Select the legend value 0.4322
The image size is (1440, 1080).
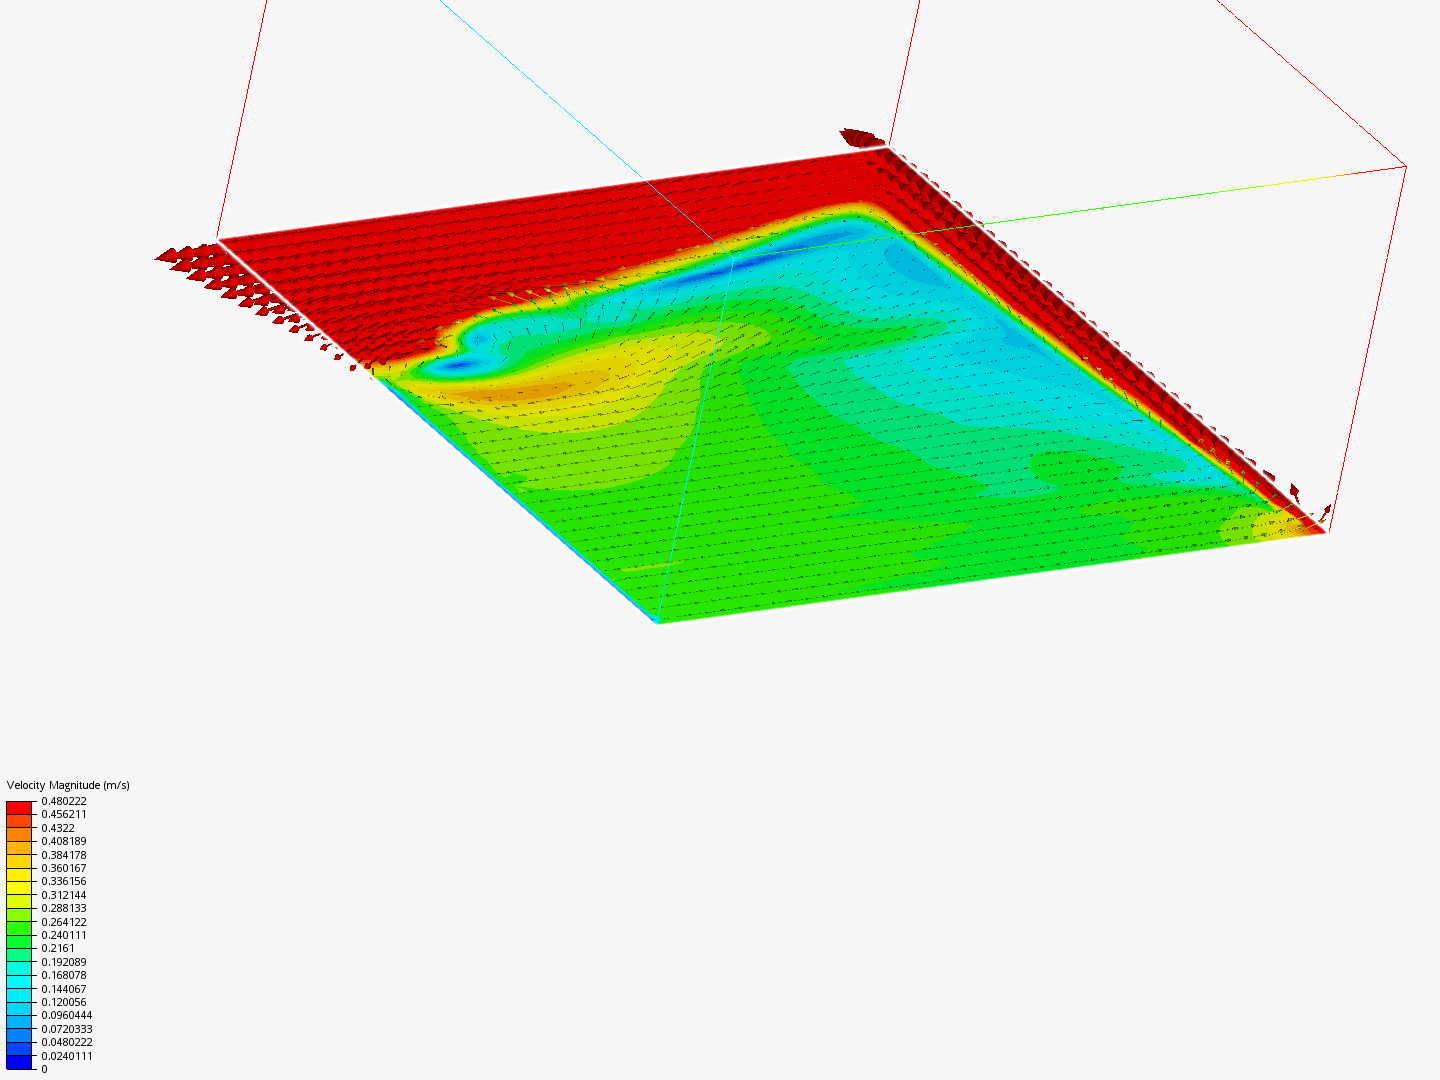(x=58, y=828)
